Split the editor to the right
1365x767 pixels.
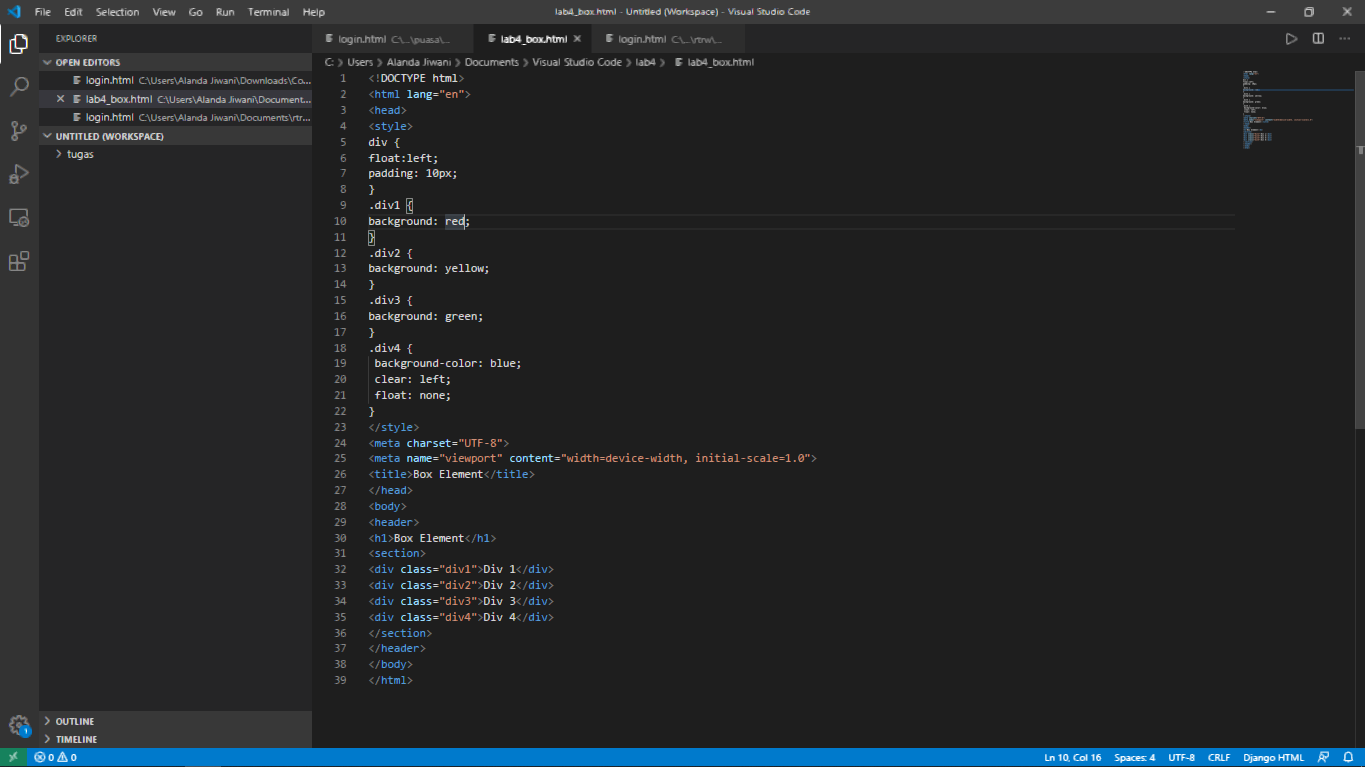pyautogui.click(x=1318, y=39)
